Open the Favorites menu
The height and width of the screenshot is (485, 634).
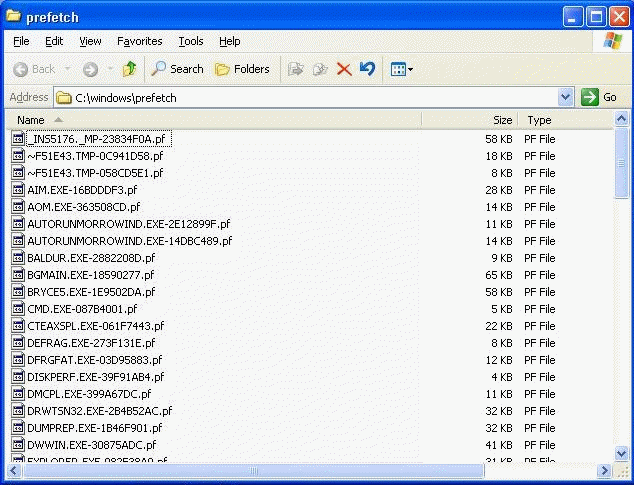(139, 41)
